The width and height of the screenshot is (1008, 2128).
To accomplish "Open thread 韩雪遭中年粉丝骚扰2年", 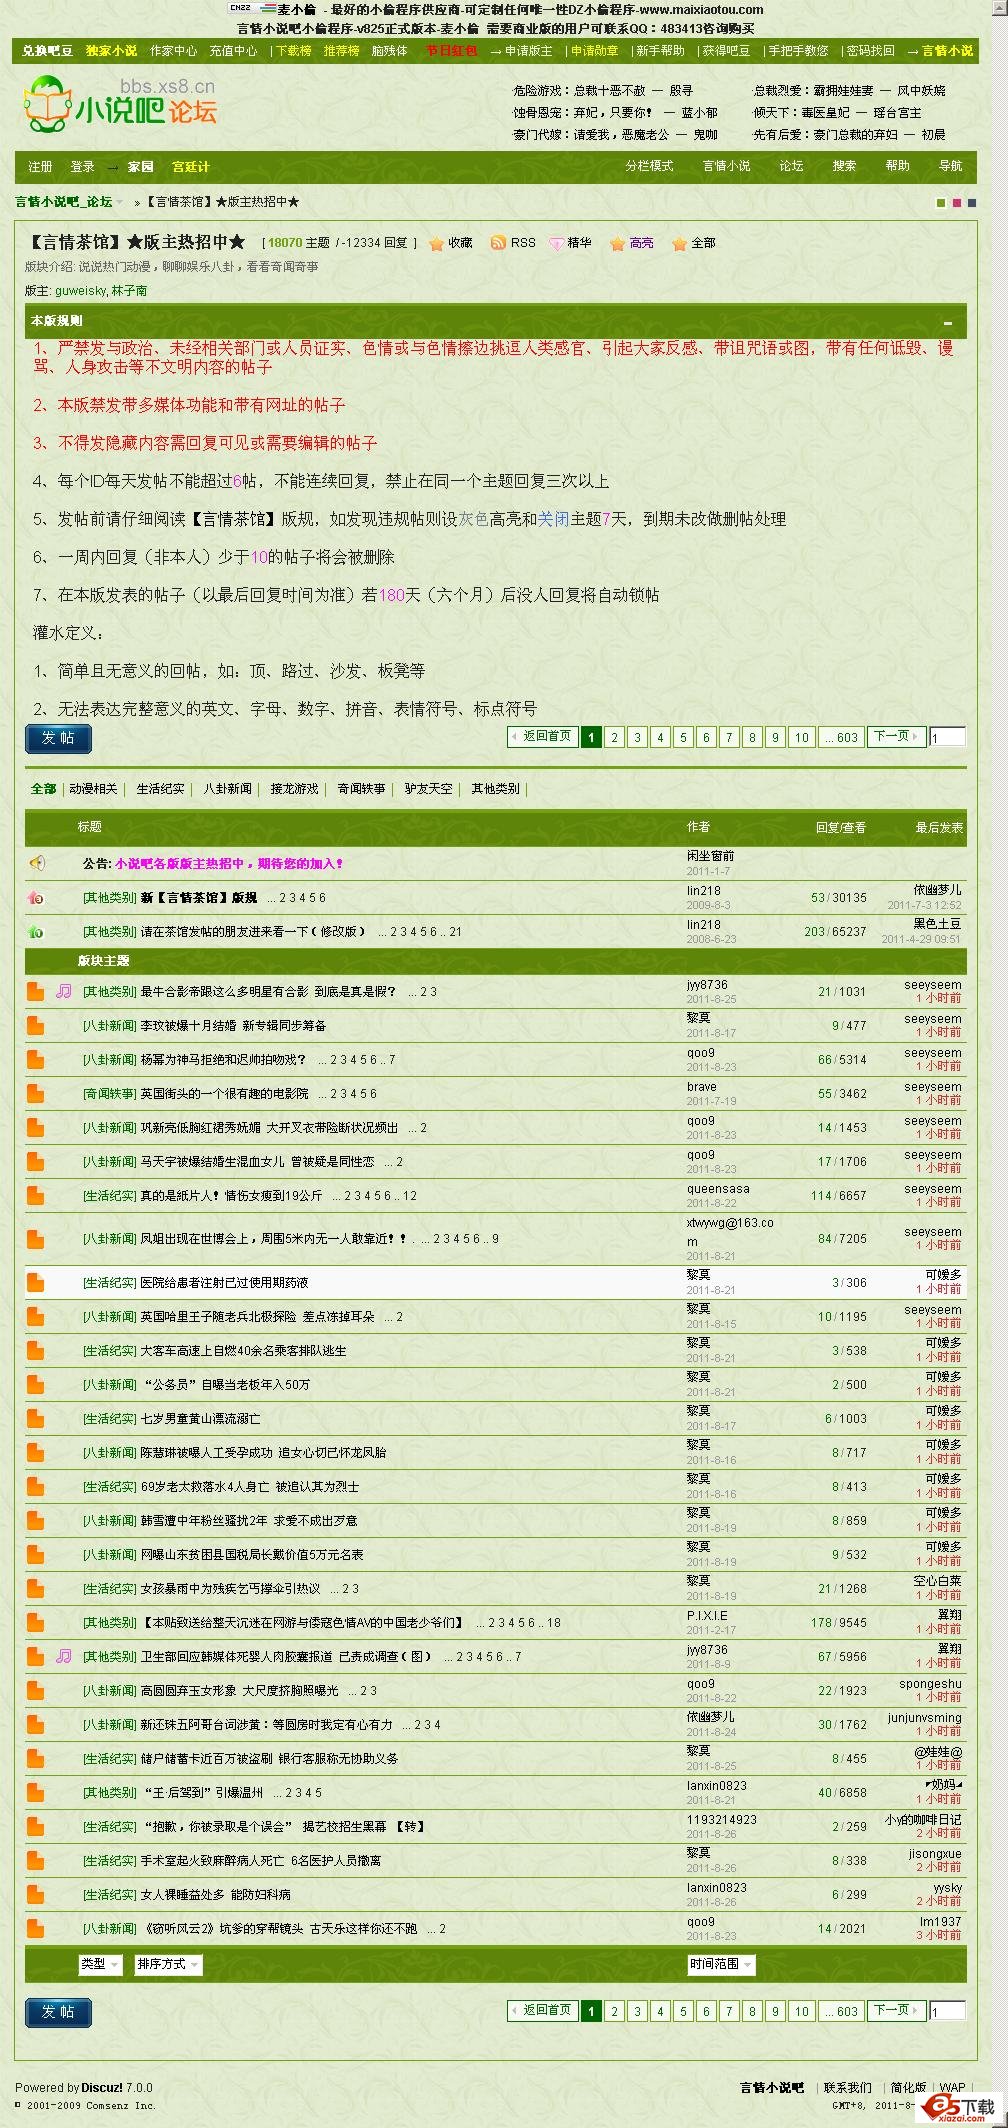I will coord(248,1520).
